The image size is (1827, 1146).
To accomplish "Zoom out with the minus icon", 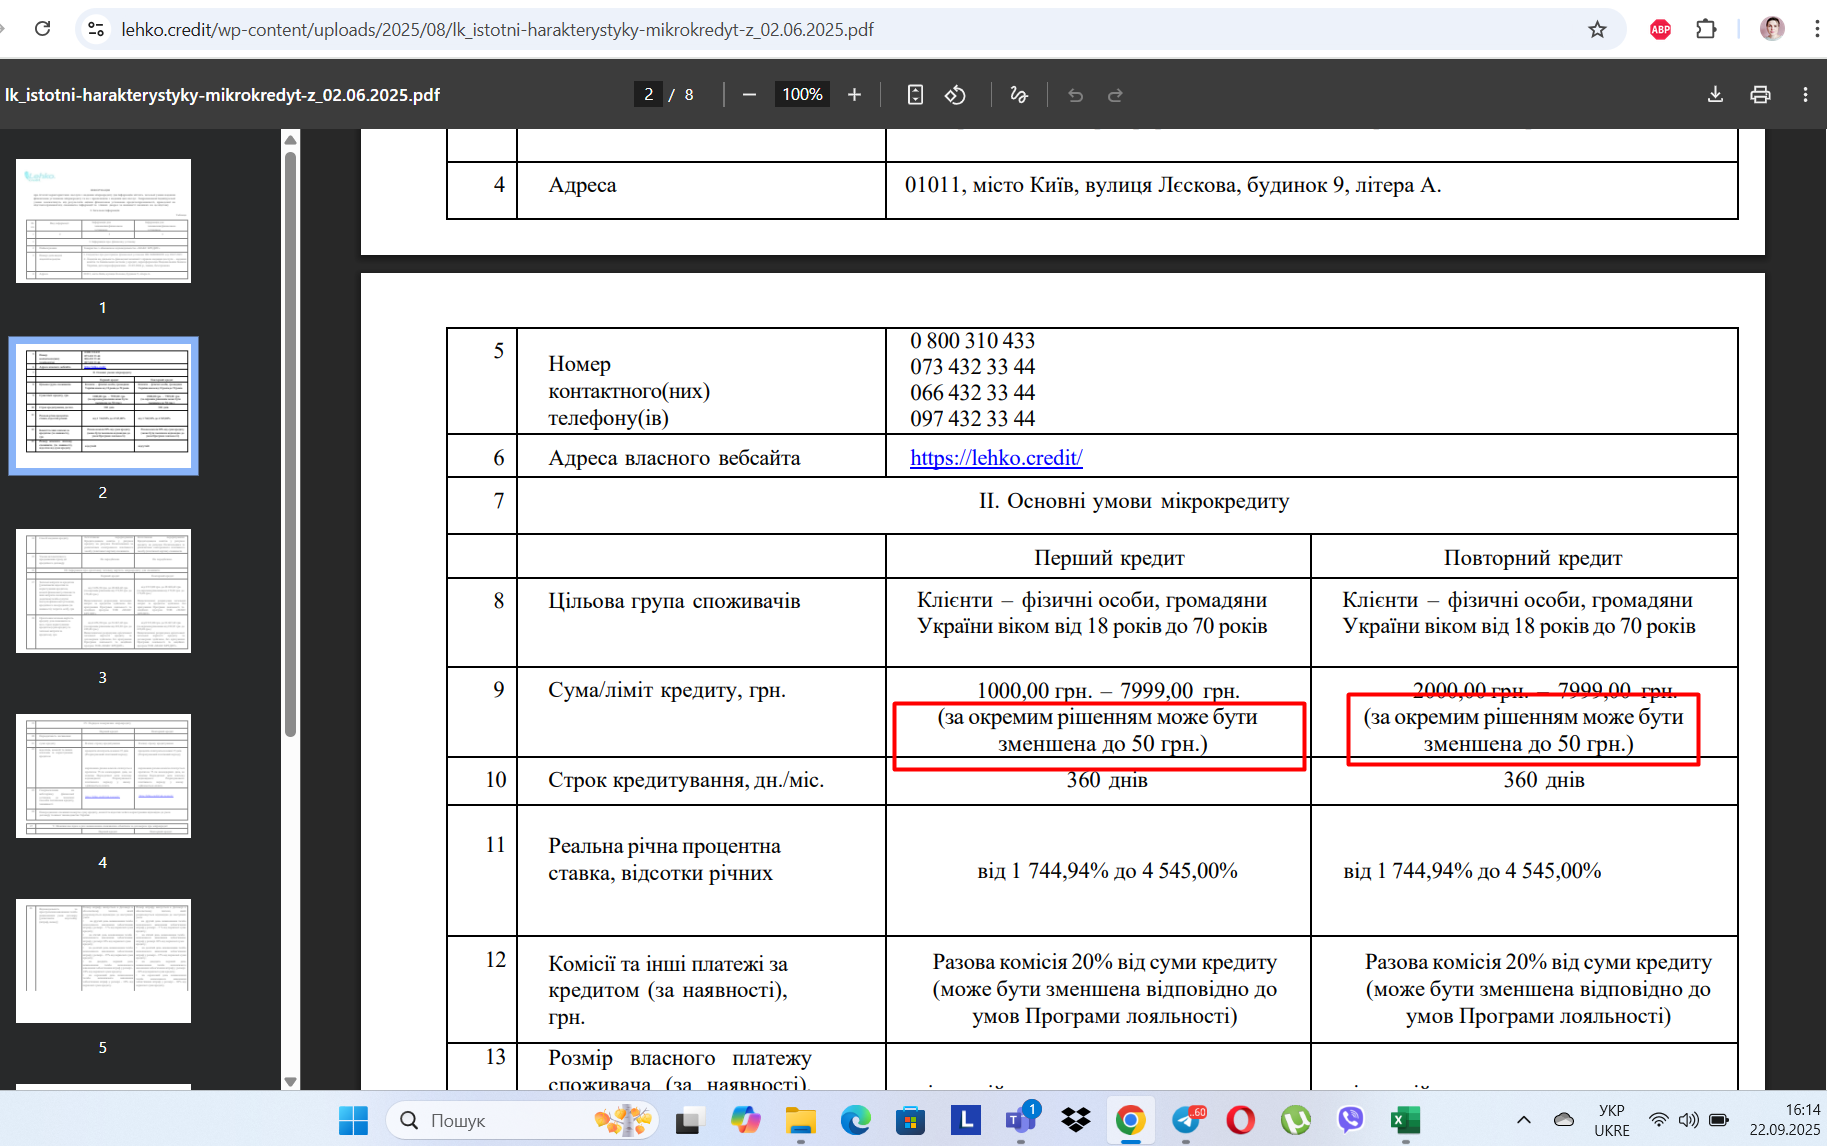I will (749, 94).
